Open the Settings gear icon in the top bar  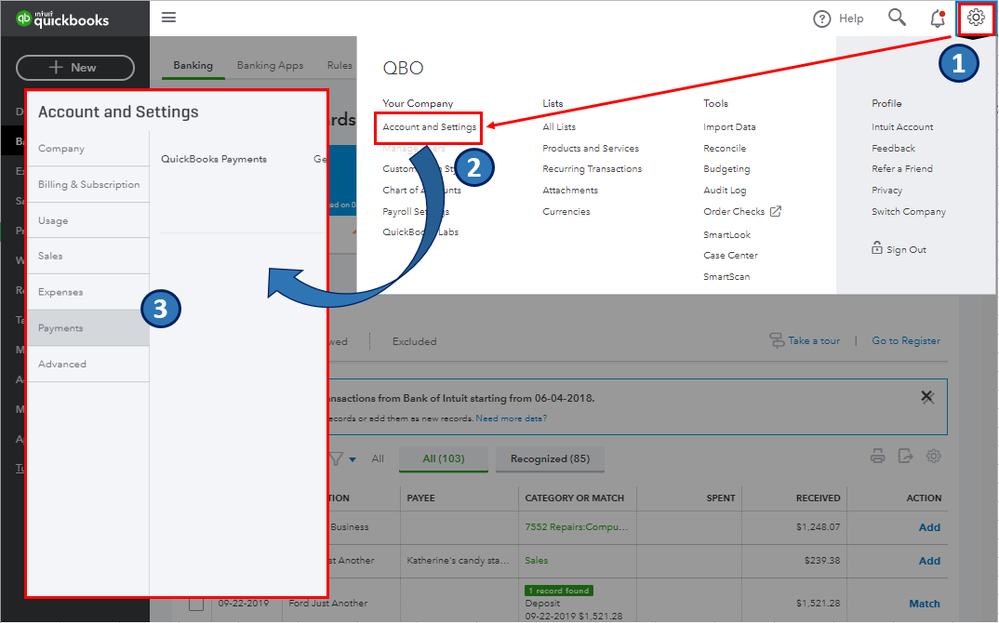tap(974, 18)
